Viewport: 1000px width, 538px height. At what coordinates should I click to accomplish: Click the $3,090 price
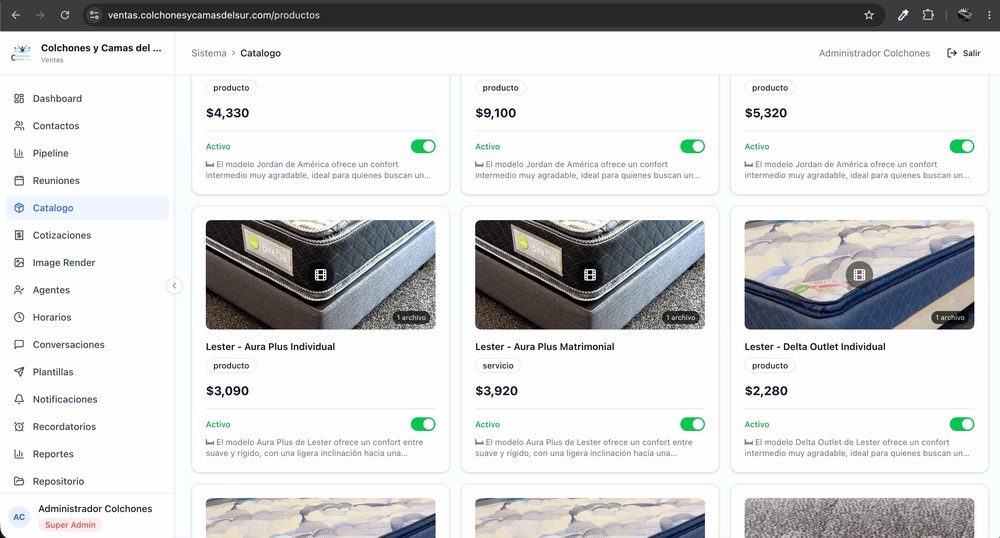(228, 391)
